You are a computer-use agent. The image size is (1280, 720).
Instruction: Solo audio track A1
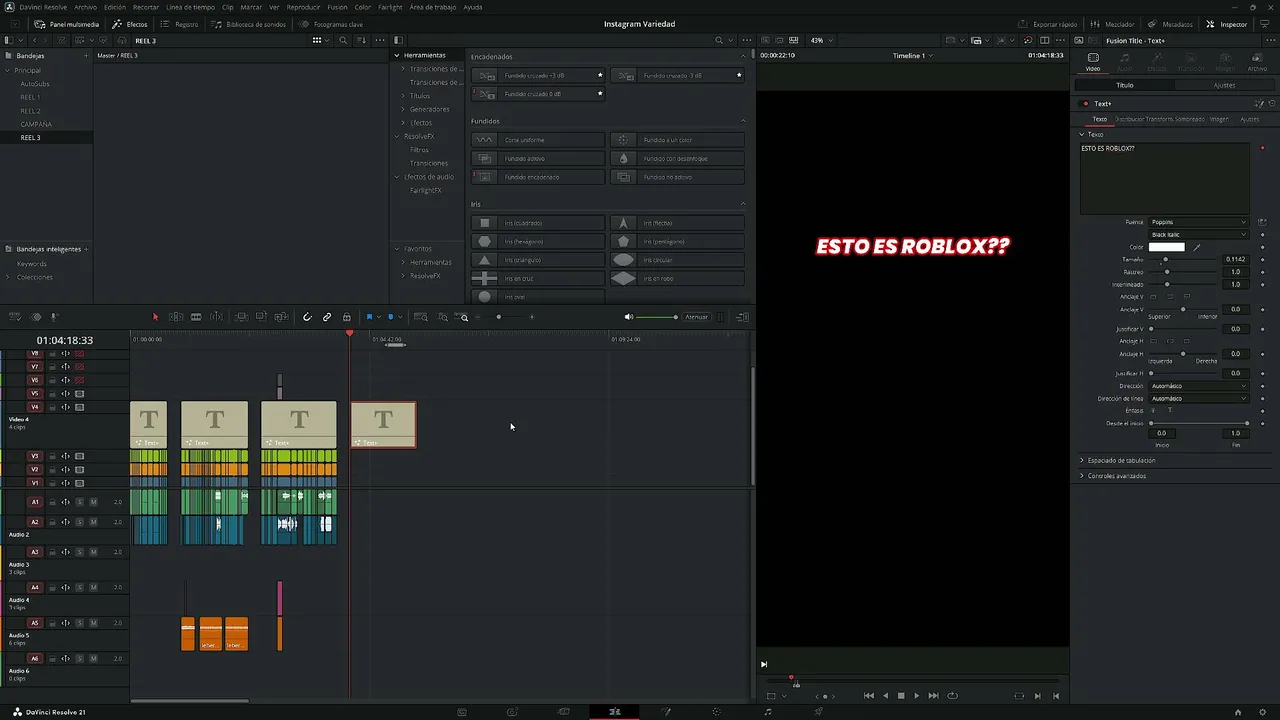tap(80, 502)
